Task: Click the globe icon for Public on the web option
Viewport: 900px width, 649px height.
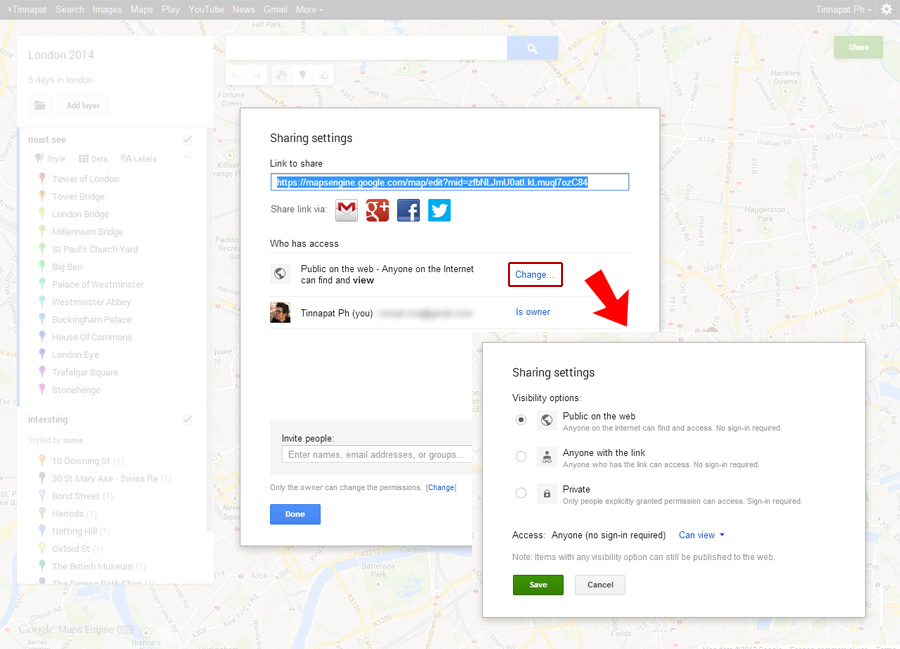Action: (x=547, y=420)
